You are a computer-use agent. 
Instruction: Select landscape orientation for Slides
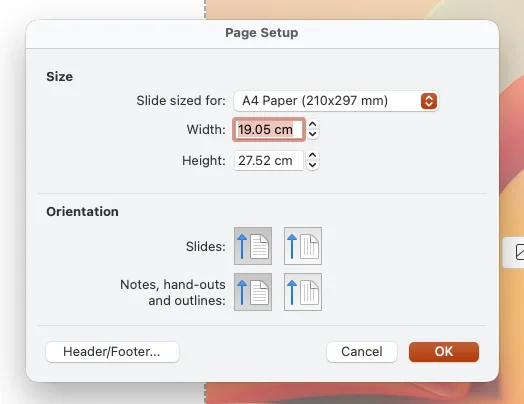coord(303,246)
